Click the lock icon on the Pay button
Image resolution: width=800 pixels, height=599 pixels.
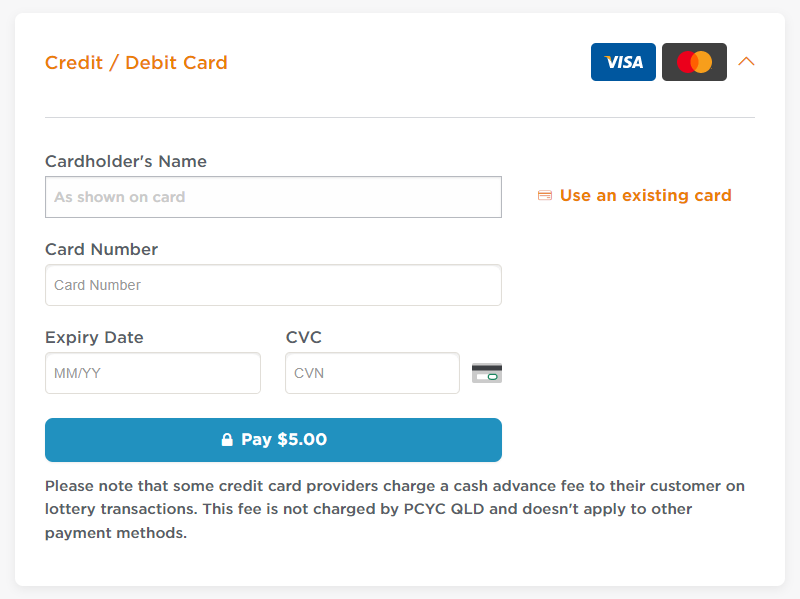coord(228,440)
